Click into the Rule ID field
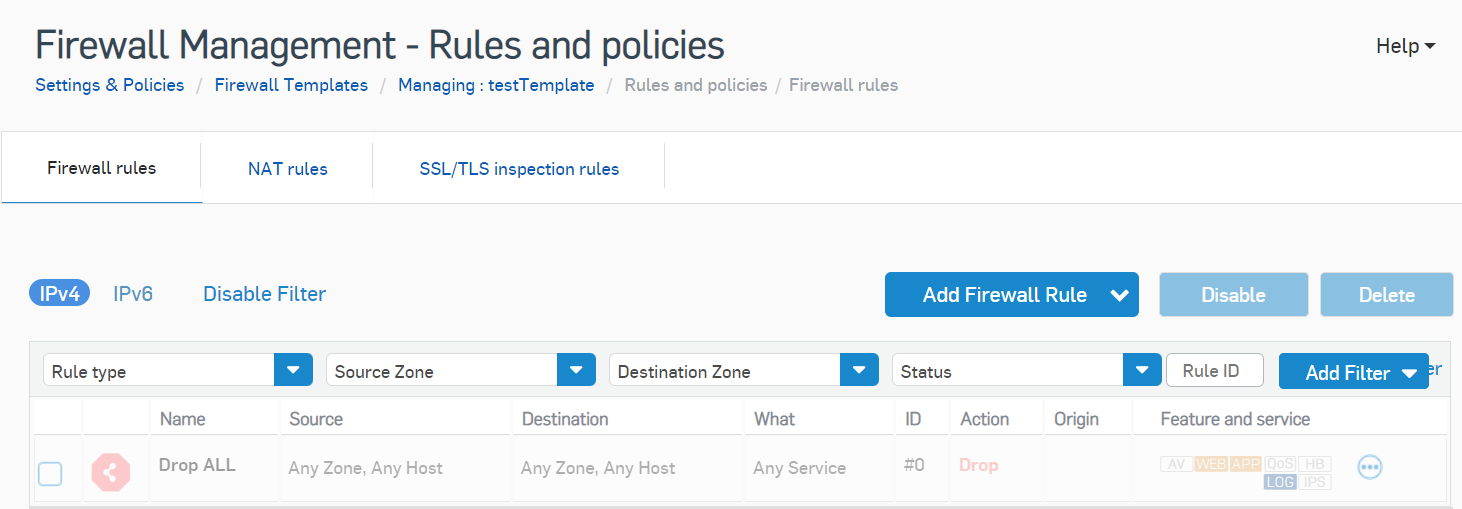 1214,371
